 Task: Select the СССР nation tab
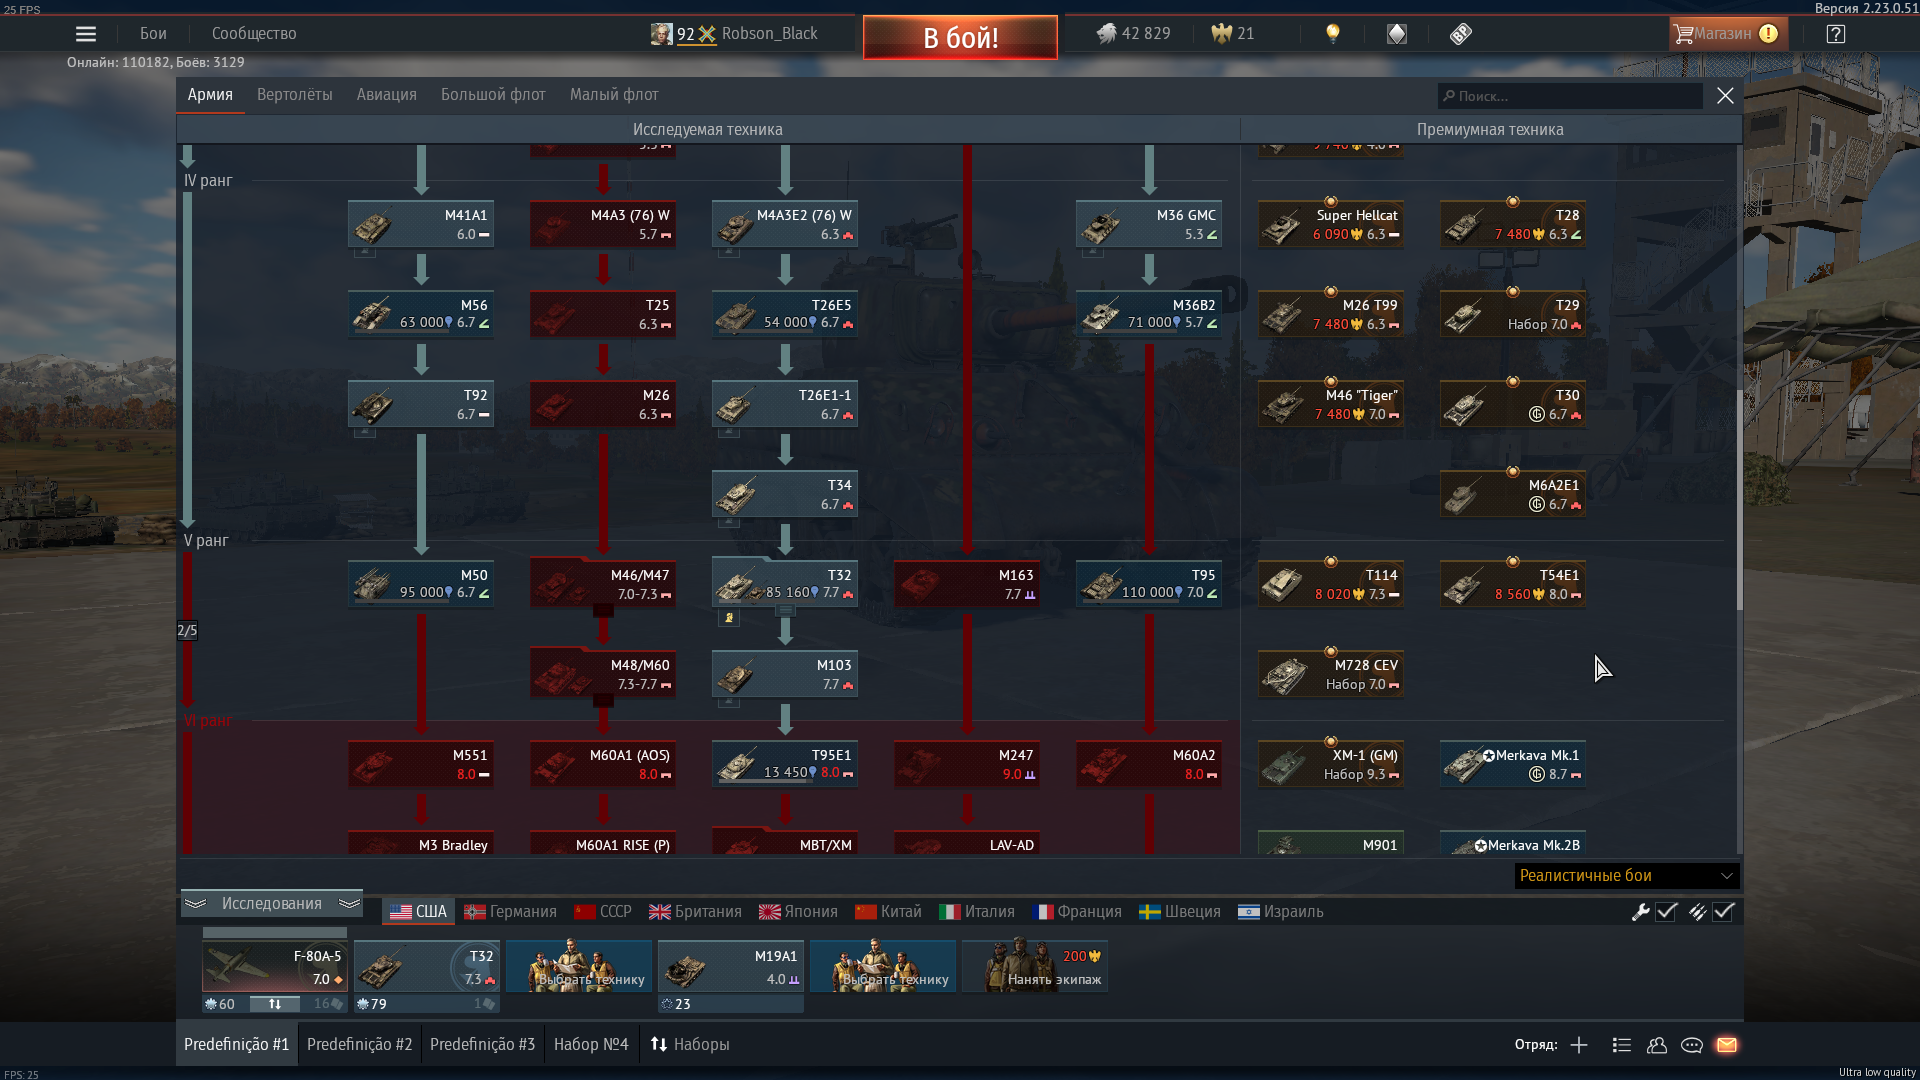(603, 912)
